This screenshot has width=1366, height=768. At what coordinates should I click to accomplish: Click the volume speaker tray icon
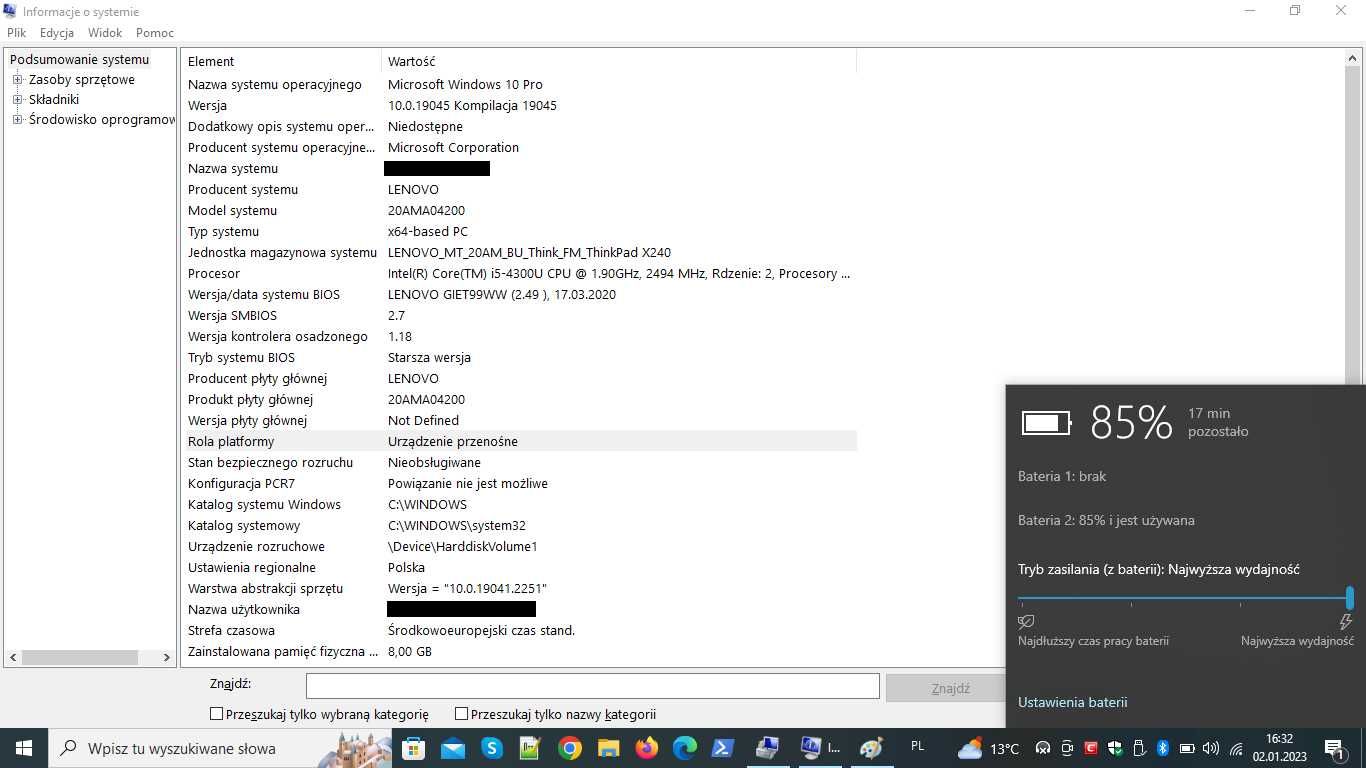pos(1211,748)
